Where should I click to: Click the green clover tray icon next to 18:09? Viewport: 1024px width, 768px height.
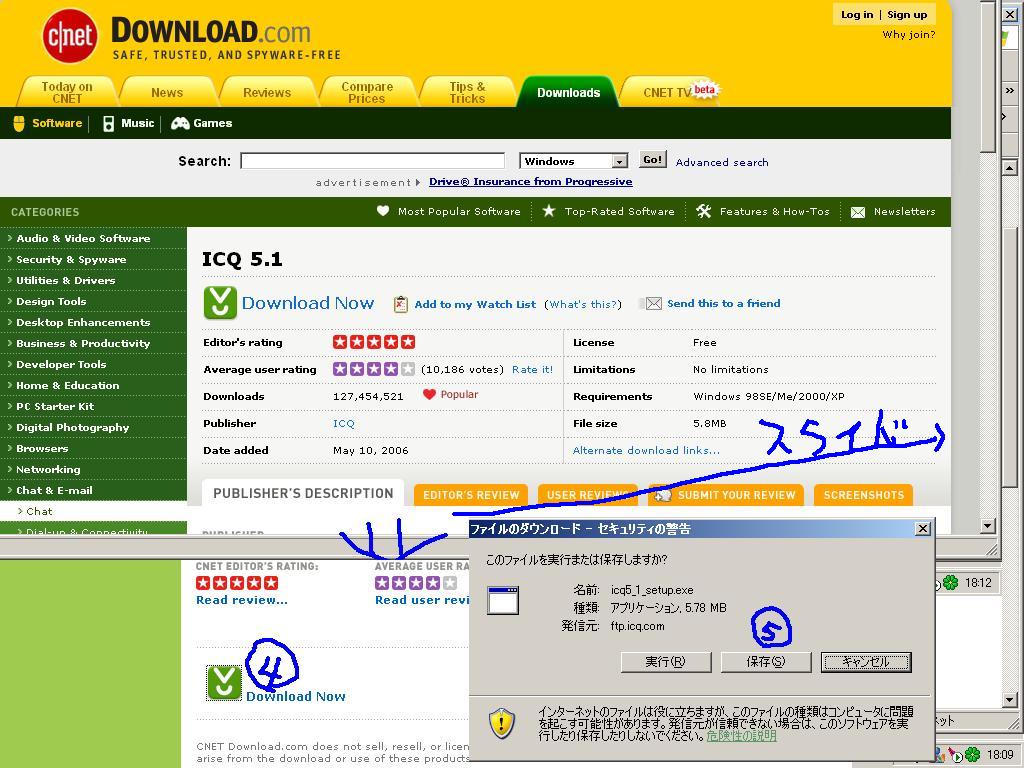pyautogui.click(x=972, y=755)
